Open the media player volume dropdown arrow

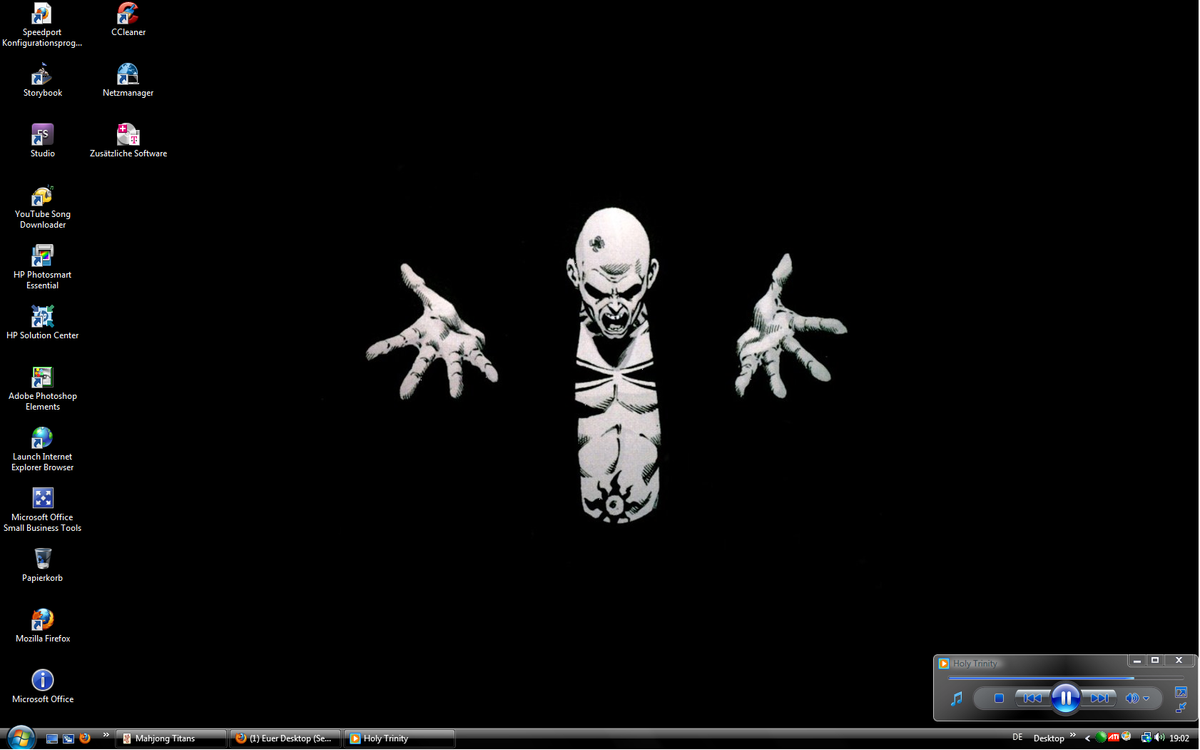coord(1146,698)
